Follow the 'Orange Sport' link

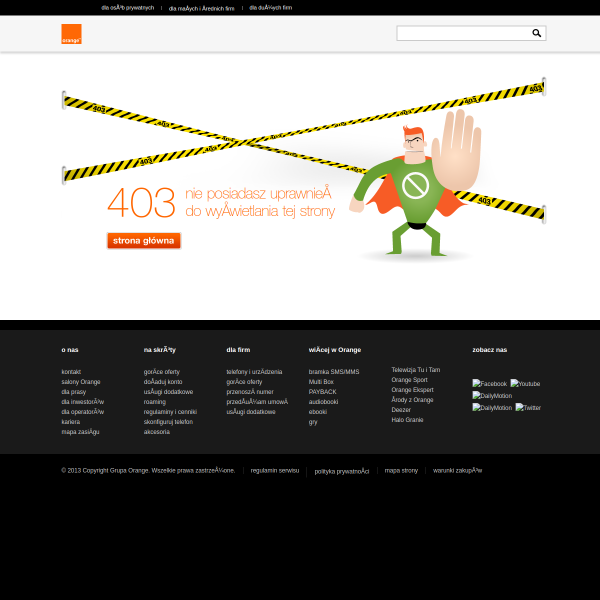[x=409, y=380]
